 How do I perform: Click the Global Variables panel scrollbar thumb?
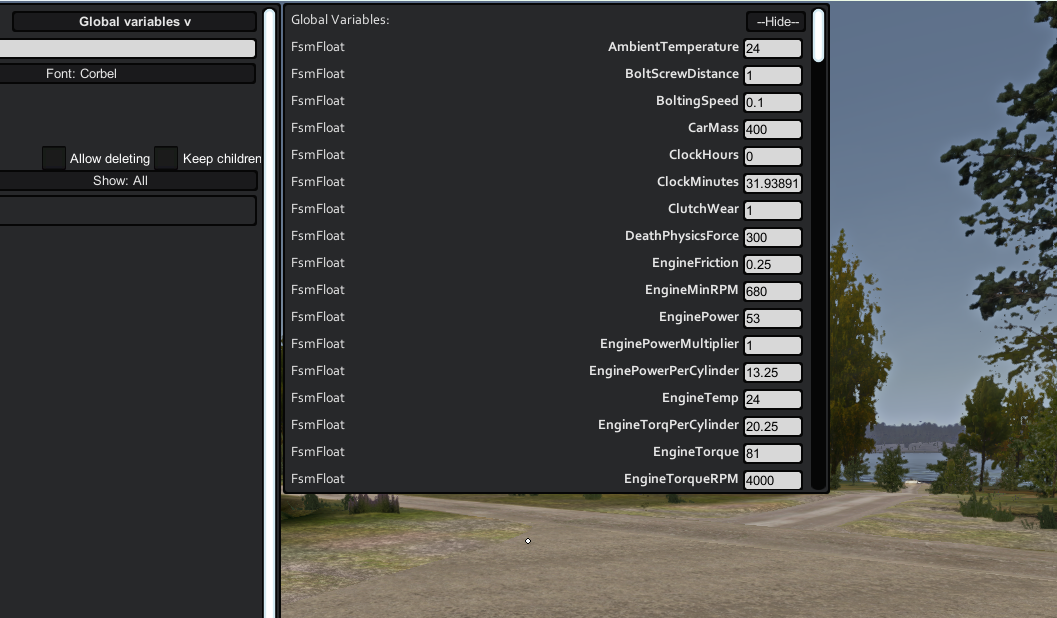[818, 36]
